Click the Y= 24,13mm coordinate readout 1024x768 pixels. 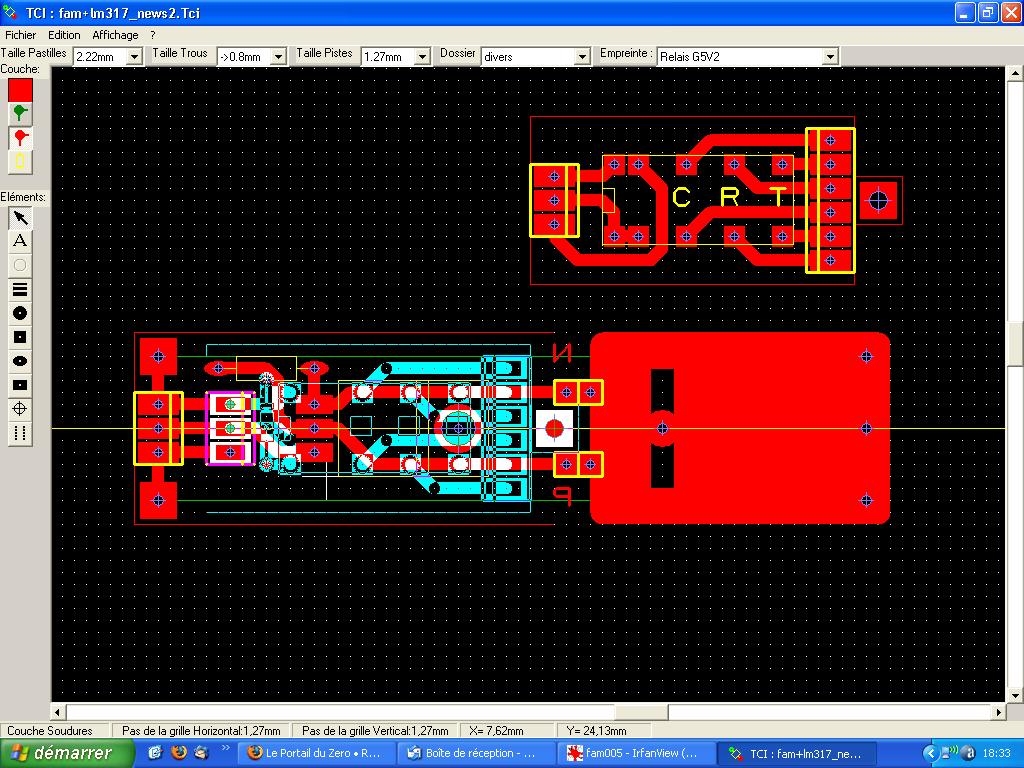coord(596,731)
